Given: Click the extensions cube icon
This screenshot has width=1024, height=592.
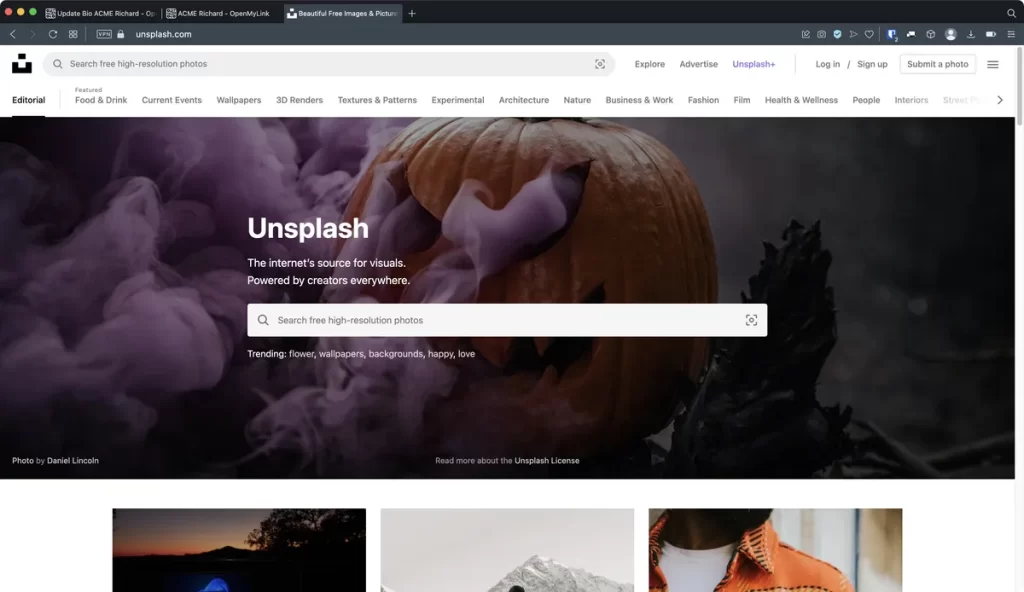Looking at the screenshot, I should 931,34.
